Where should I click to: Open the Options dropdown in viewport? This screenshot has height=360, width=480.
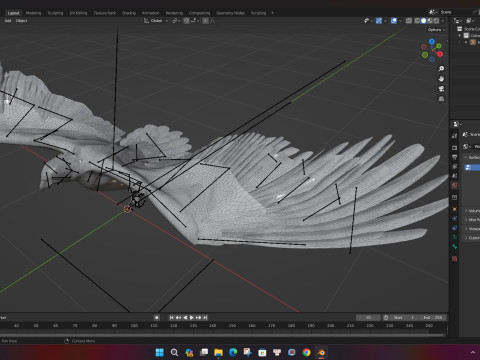[x=436, y=30]
